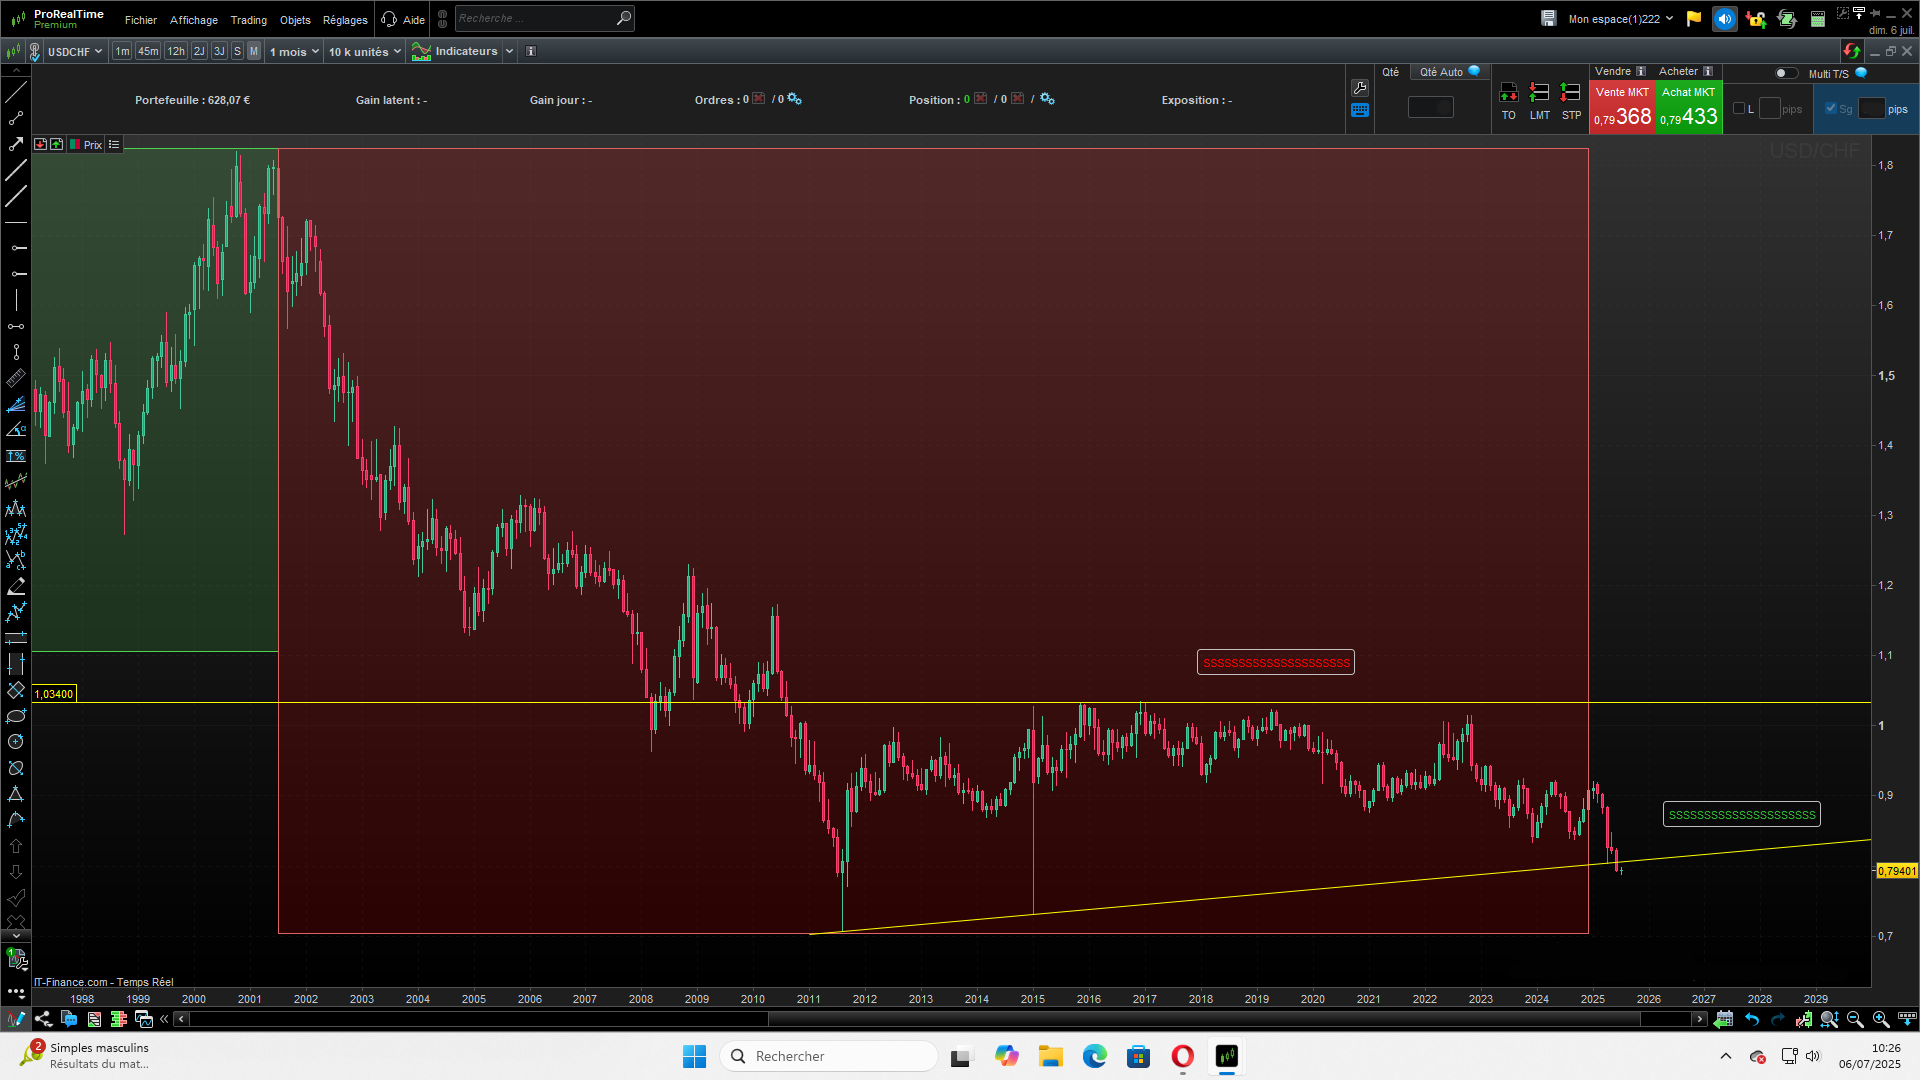Toggle the Multi T/S switch
Viewport: 1920px width, 1080px height.
point(1785,73)
